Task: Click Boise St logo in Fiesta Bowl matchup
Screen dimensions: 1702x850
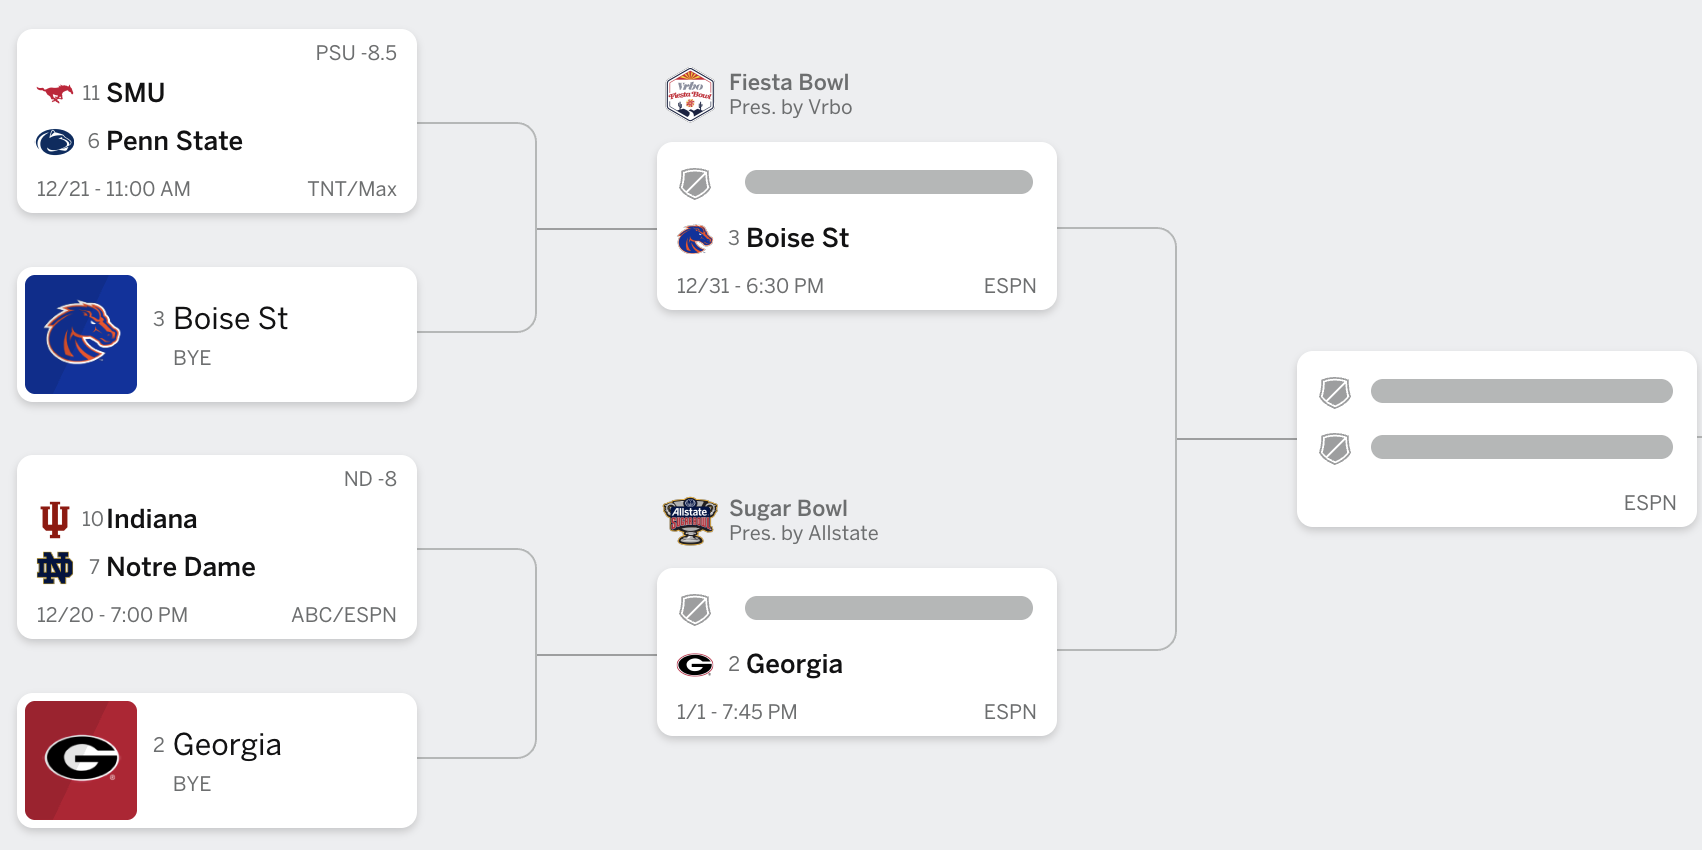Action: click(695, 239)
